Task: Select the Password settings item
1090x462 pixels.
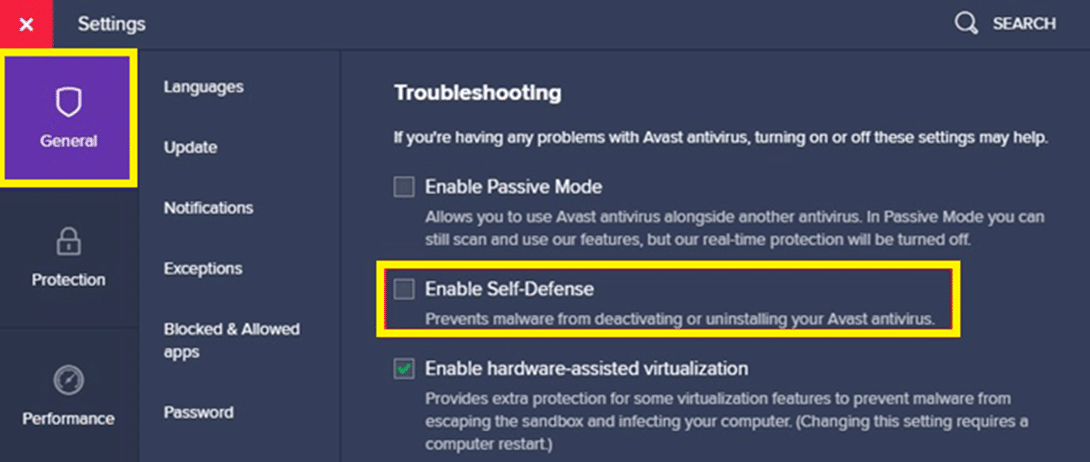Action: point(198,412)
